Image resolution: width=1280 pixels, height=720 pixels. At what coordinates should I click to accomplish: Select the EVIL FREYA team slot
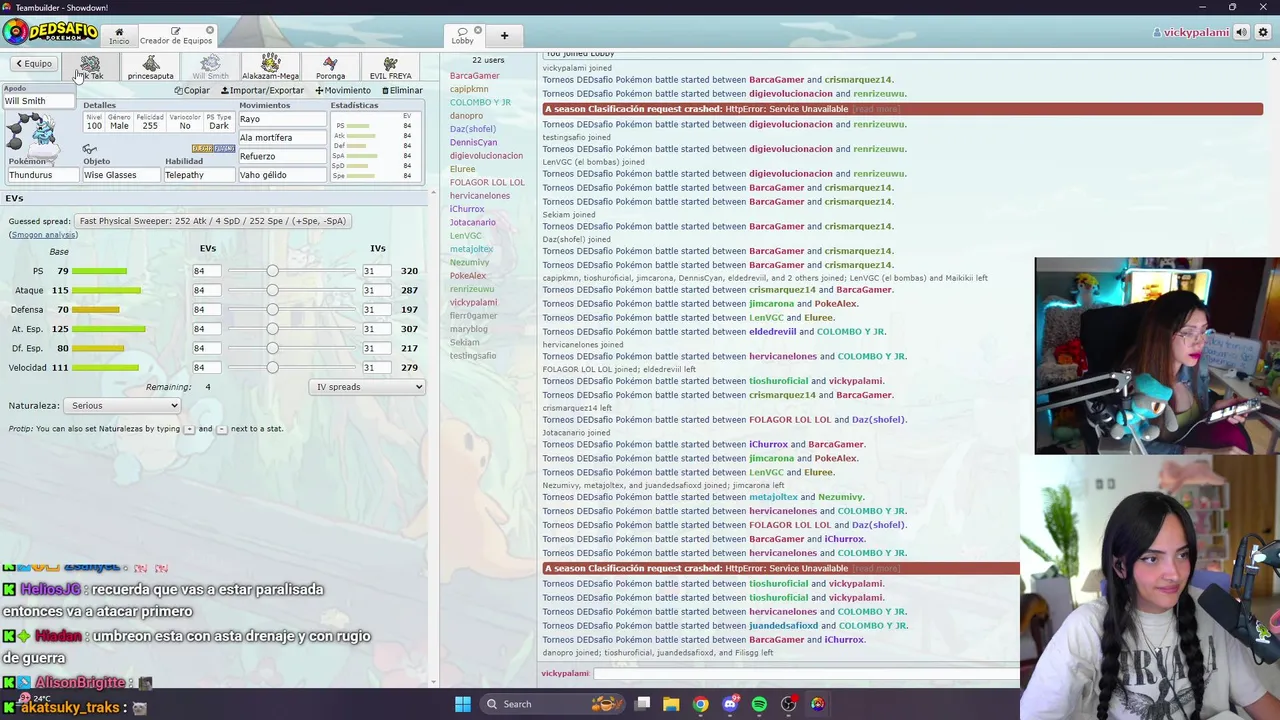click(x=390, y=67)
